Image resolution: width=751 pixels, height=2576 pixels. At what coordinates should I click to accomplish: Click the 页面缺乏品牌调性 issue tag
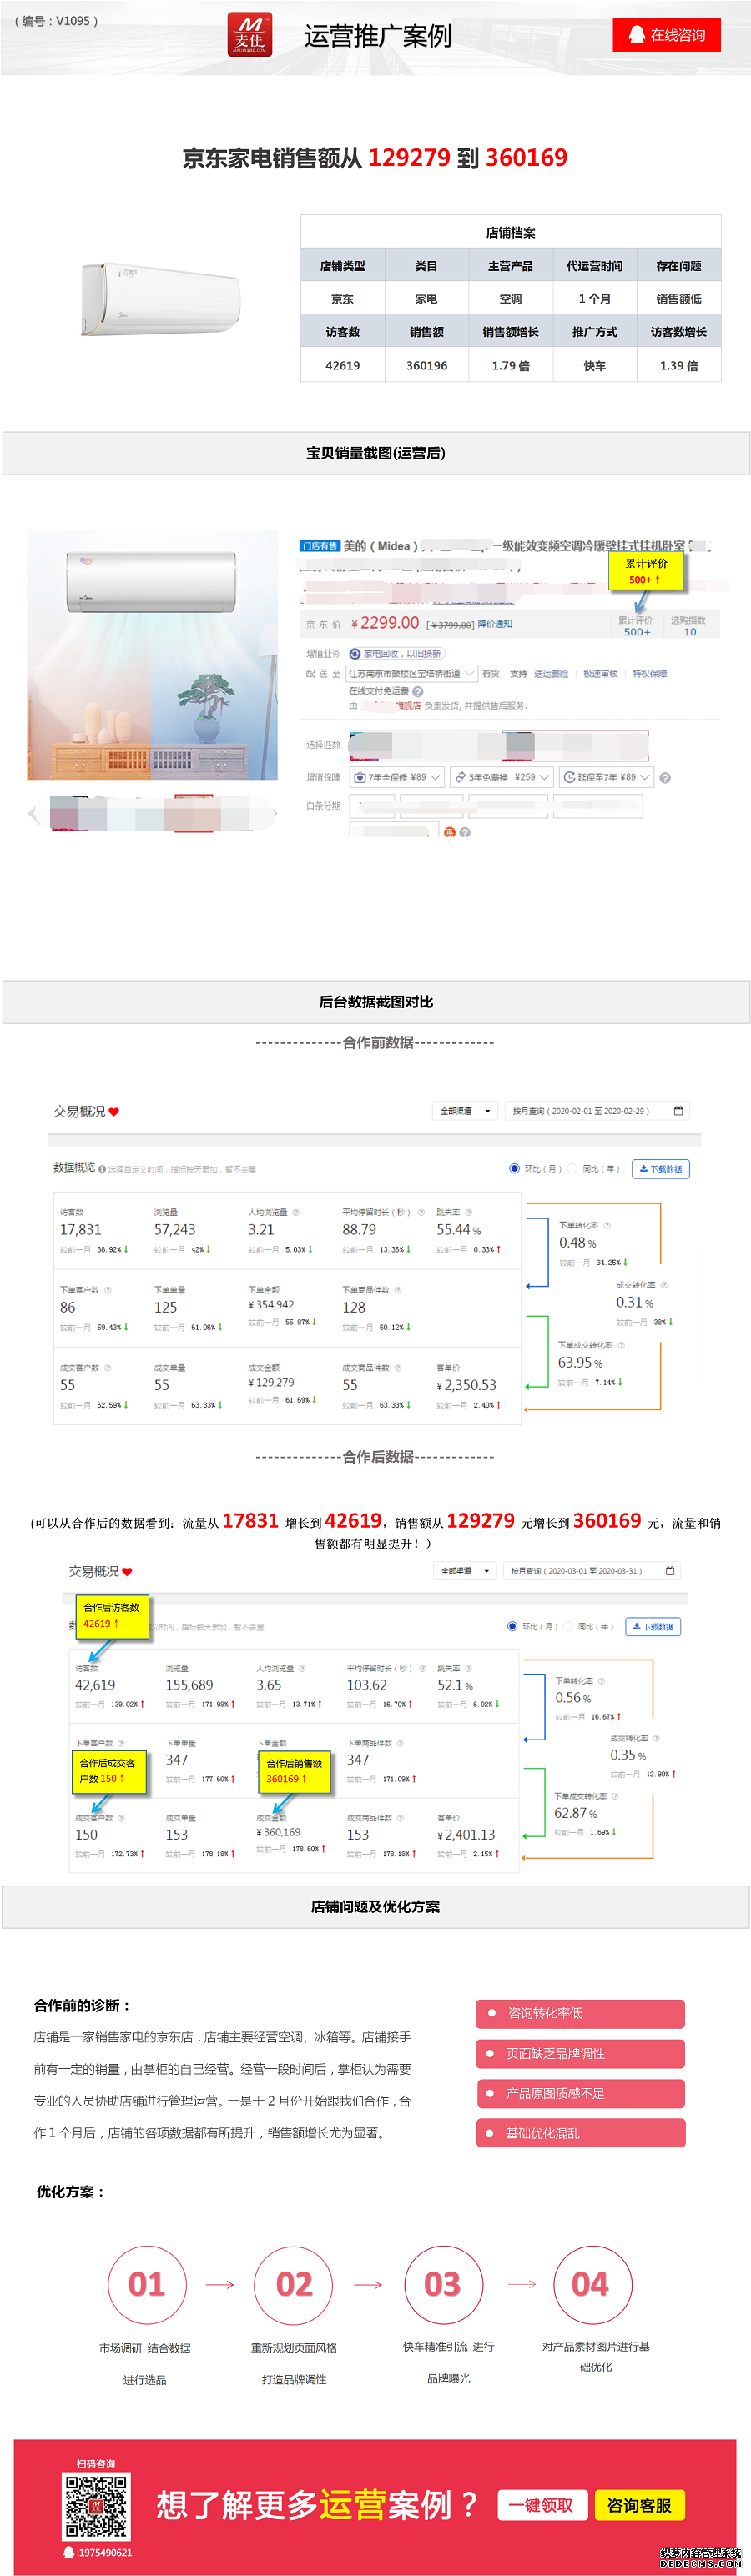point(580,2054)
